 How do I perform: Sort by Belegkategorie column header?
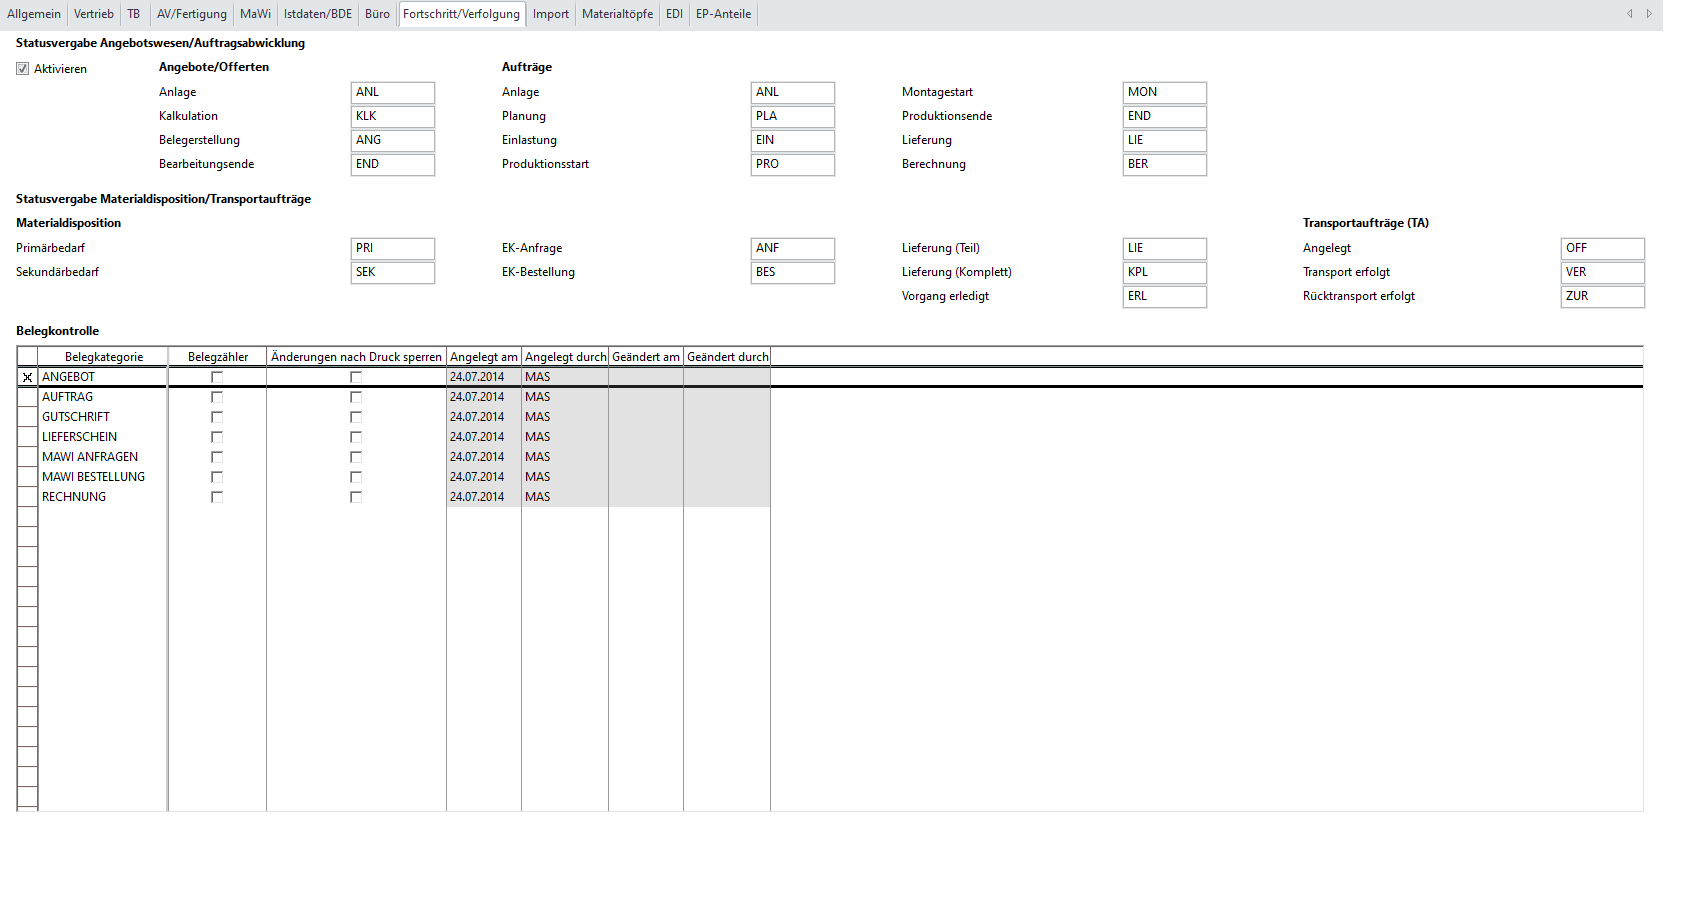(x=103, y=357)
